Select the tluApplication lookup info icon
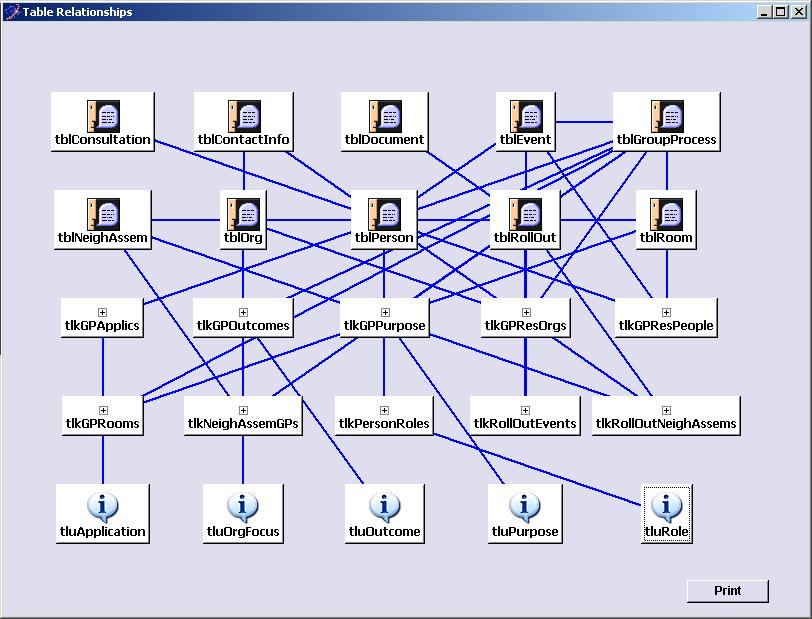Screen dimensions: 812x619 [102, 506]
